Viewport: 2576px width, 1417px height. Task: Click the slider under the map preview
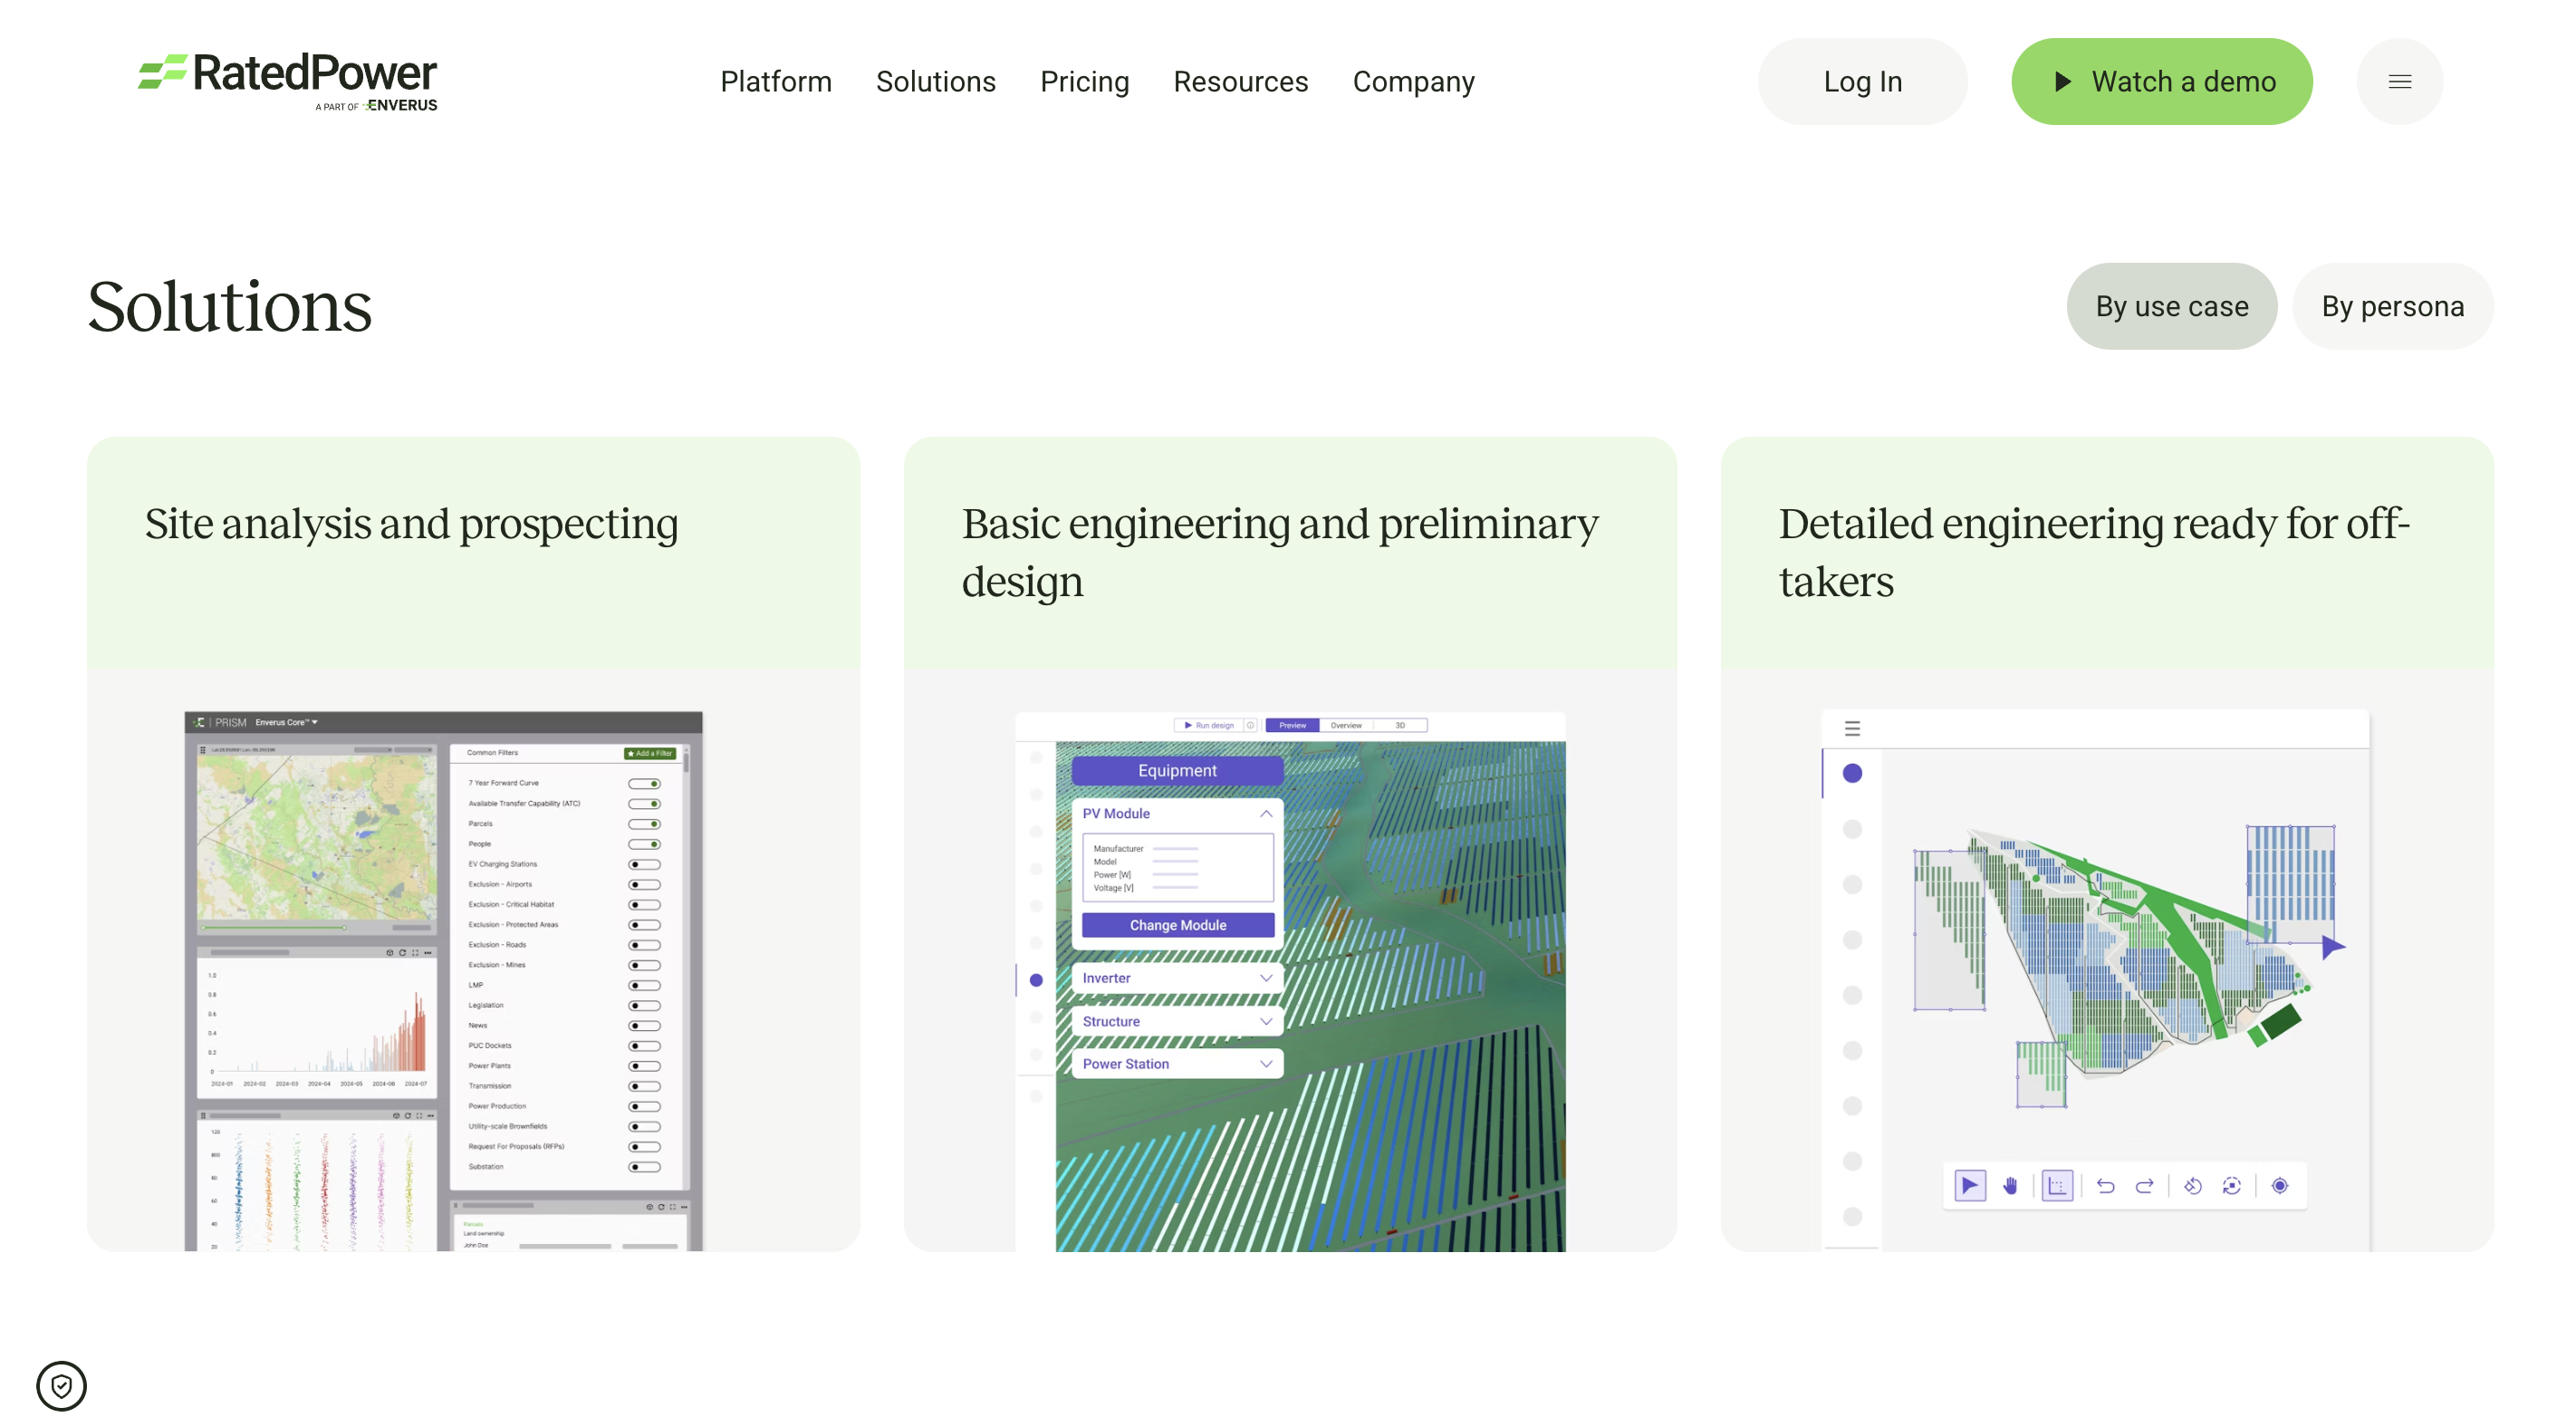(275, 927)
